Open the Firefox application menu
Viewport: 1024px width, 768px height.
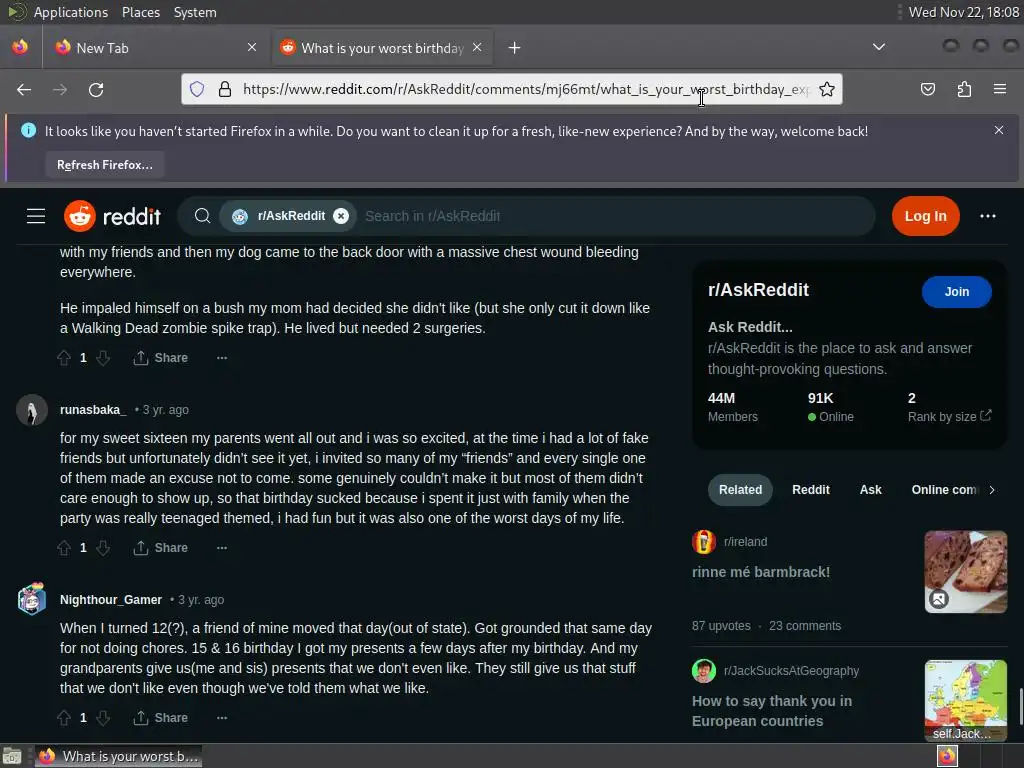[x=1000, y=89]
